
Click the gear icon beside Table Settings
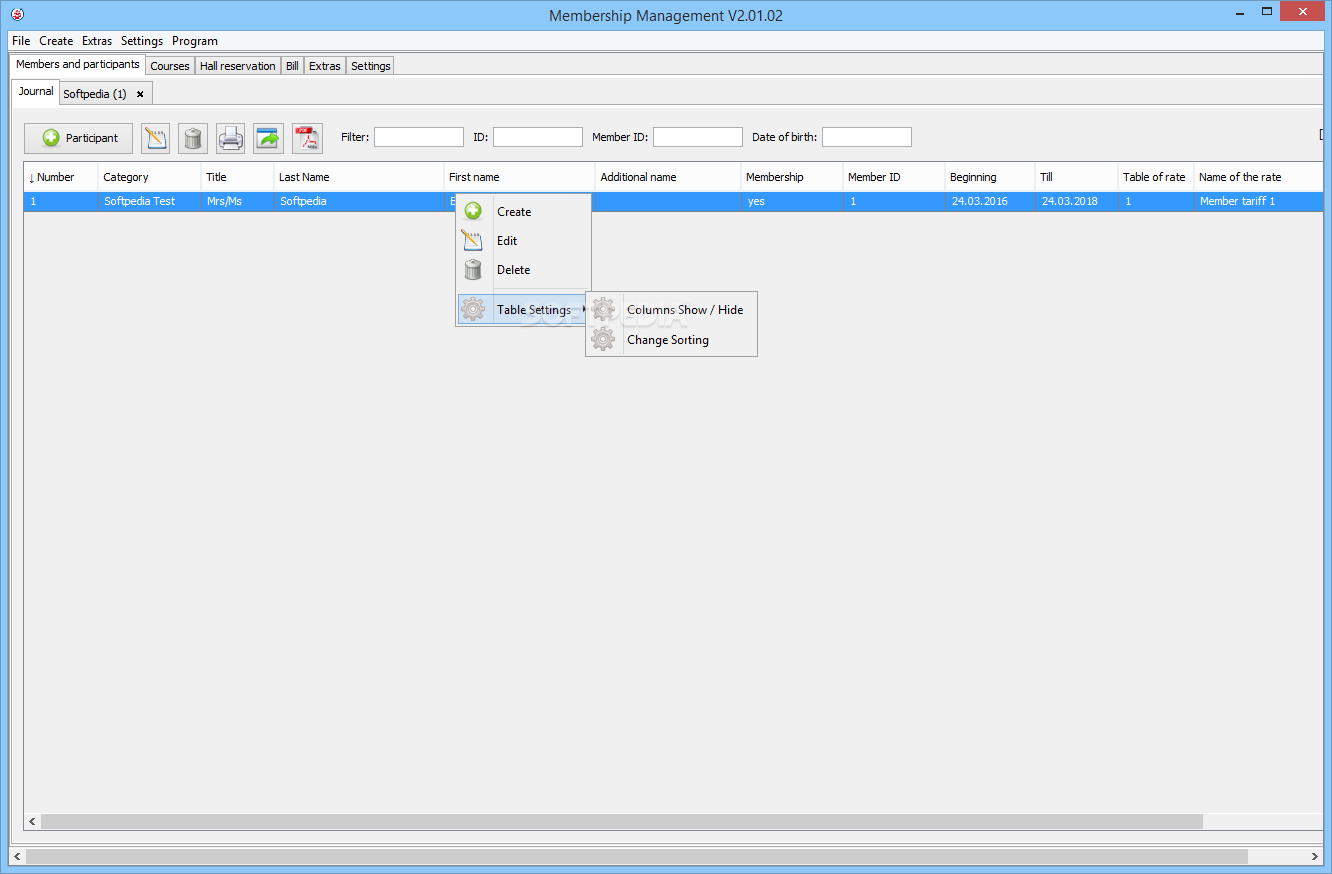tap(473, 310)
